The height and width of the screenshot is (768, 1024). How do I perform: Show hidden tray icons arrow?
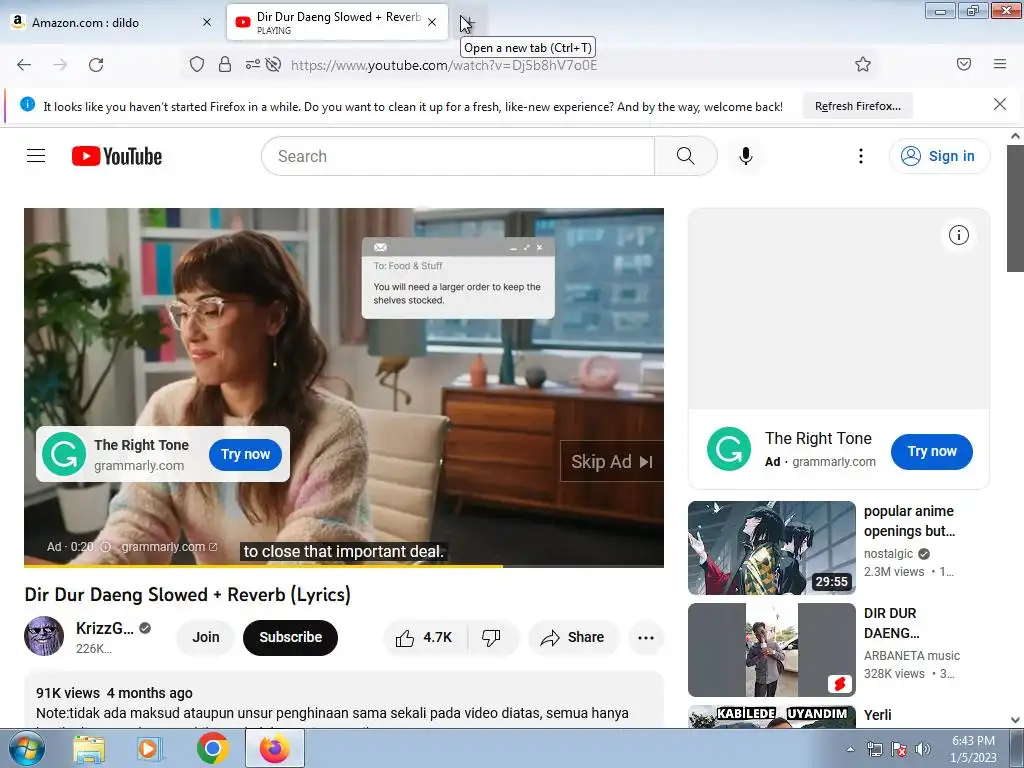tap(850, 750)
